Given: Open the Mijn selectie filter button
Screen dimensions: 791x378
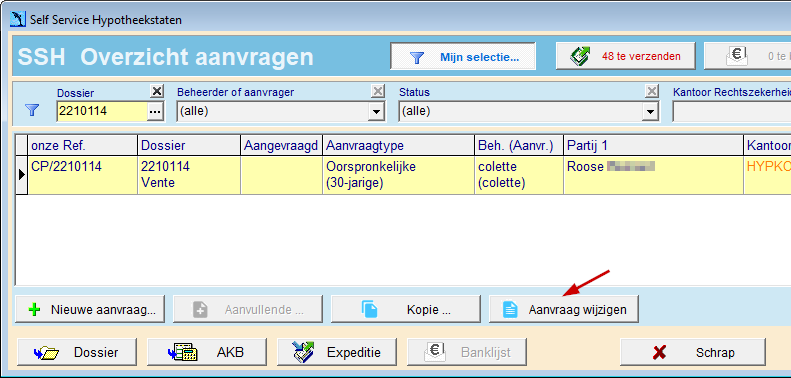Looking at the screenshot, I should pos(463,57).
